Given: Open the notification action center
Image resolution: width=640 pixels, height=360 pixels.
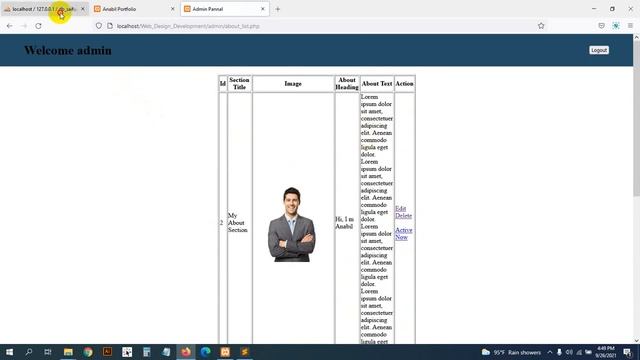Looking at the screenshot, I should (627, 352).
